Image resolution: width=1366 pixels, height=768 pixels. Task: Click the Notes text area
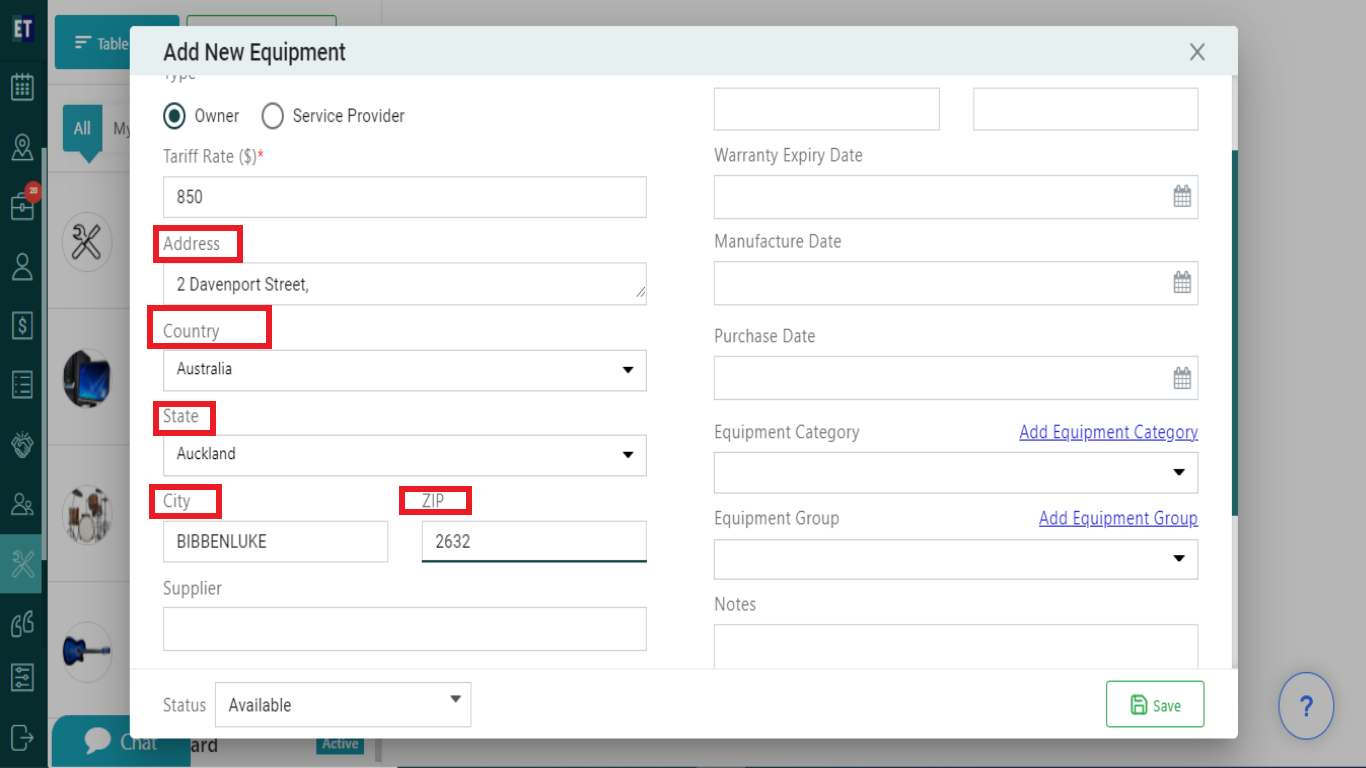click(956, 646)
